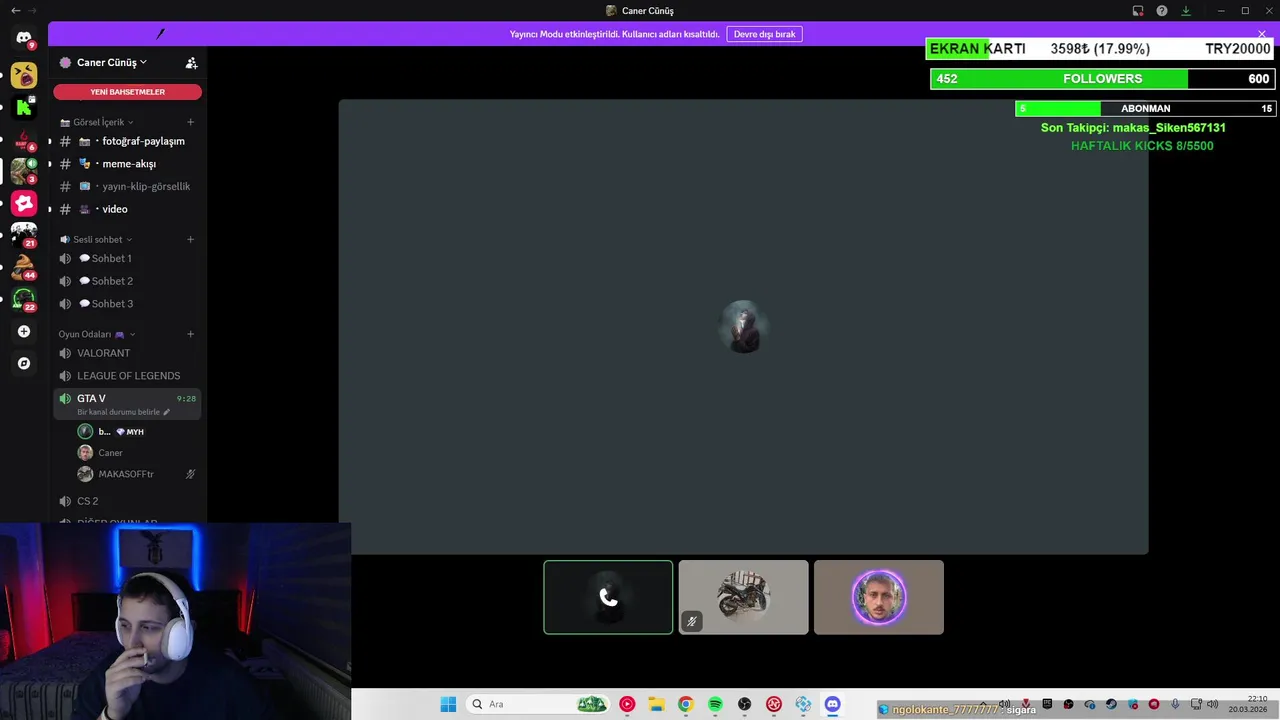This screenshot has height=720, width=1280.
Task: Open the video text channel
Action: click(x=127, y=209)
